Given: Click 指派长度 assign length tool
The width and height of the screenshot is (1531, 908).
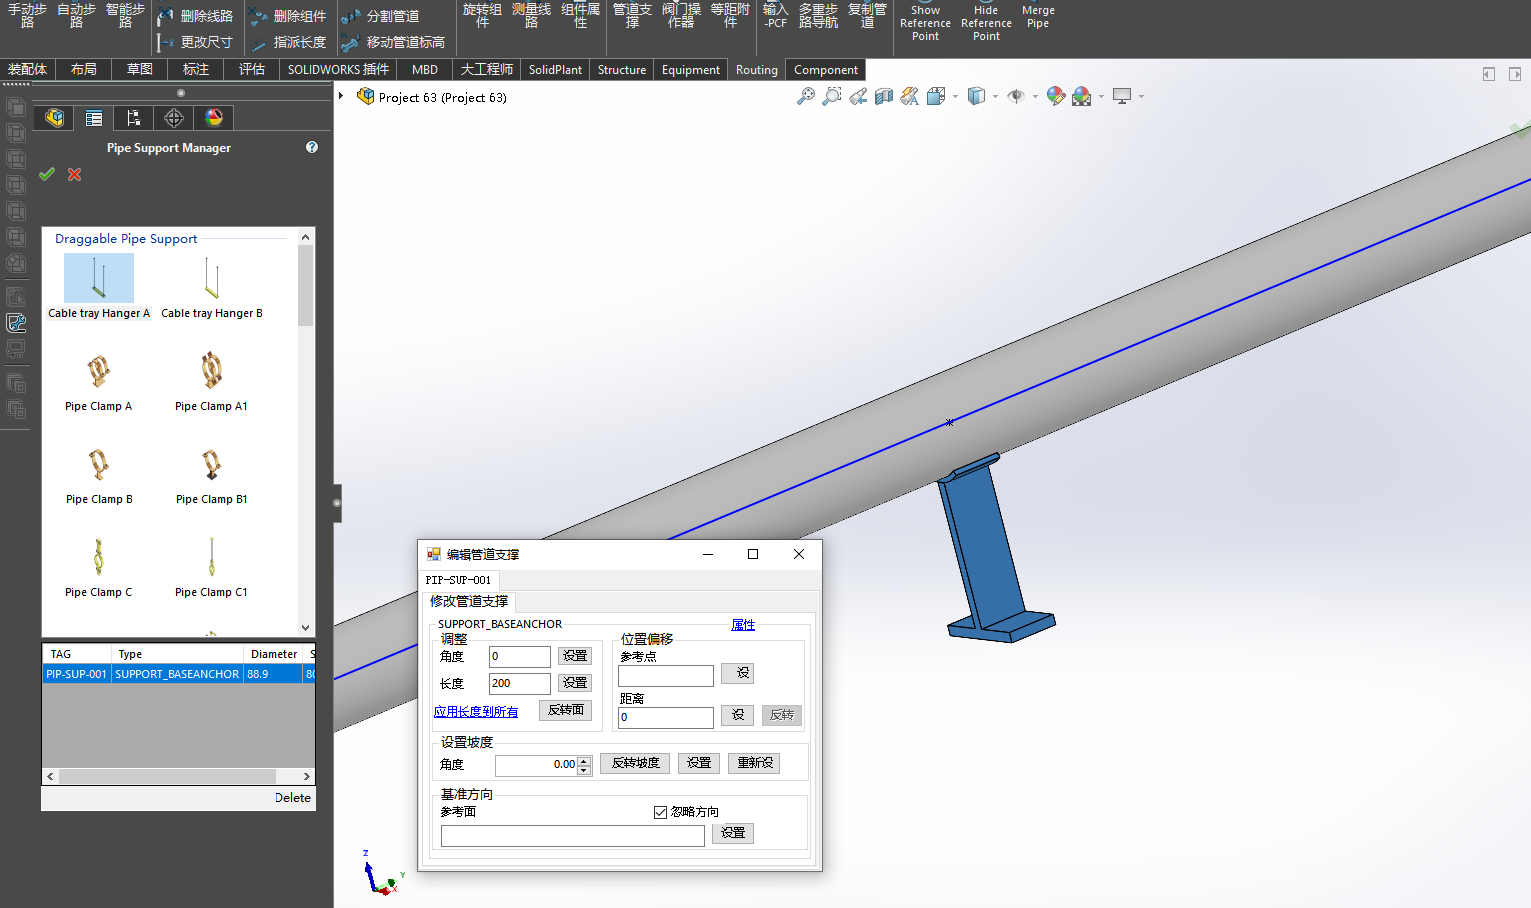Looking at the screenshot, I should point(288,42).
